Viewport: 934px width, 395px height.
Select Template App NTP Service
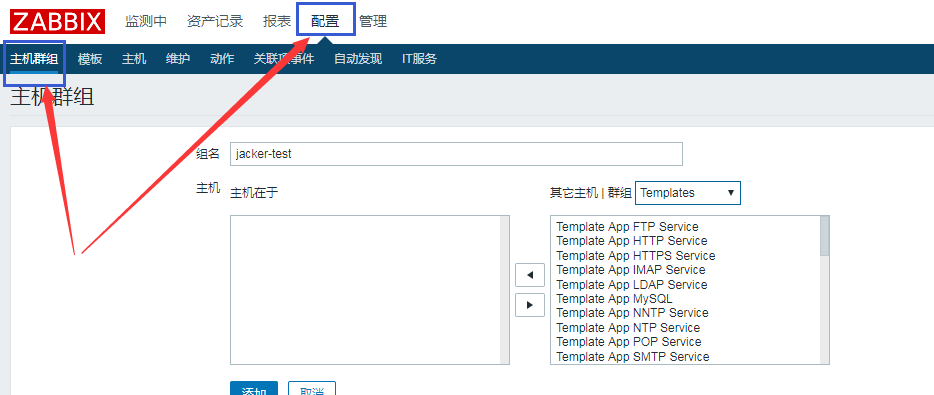[628, 328]
